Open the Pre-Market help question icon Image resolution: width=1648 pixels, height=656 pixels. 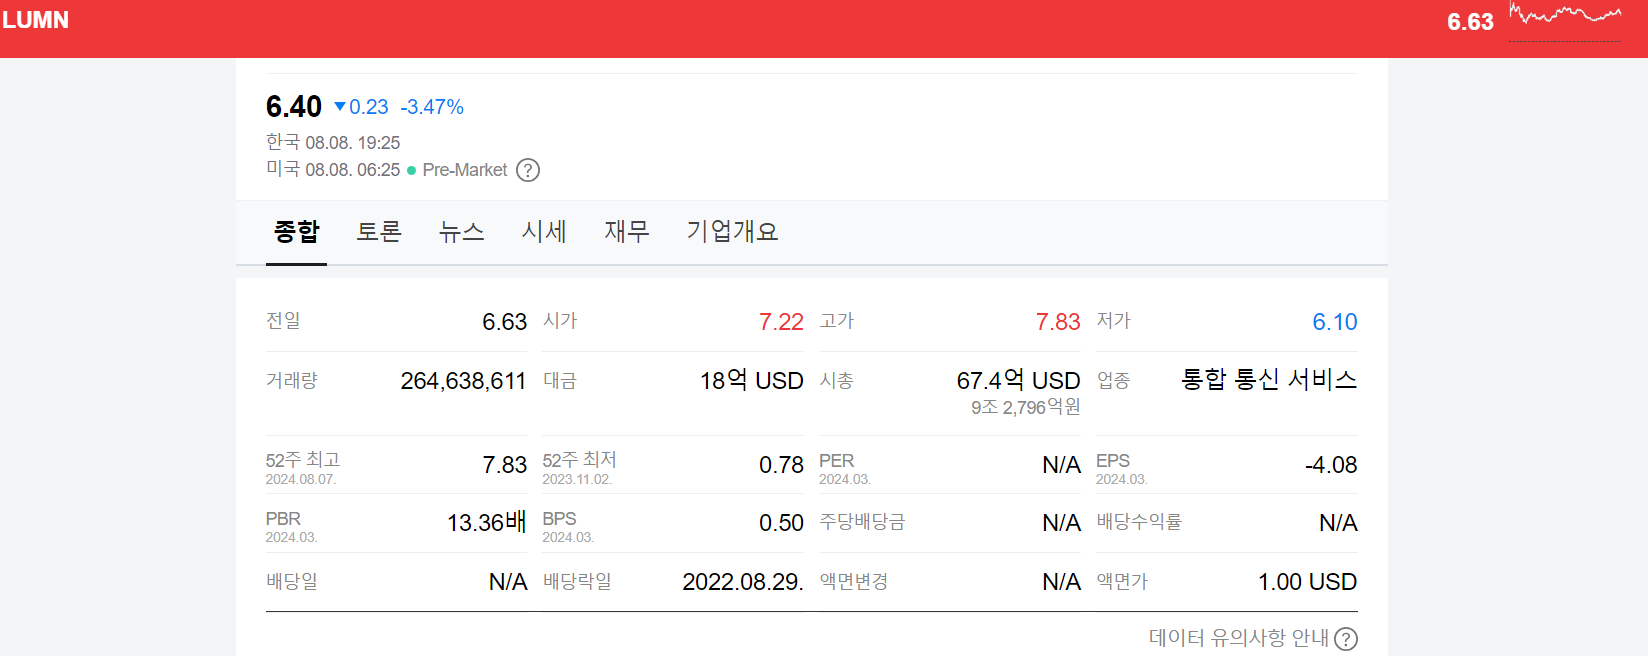[528, 170]
